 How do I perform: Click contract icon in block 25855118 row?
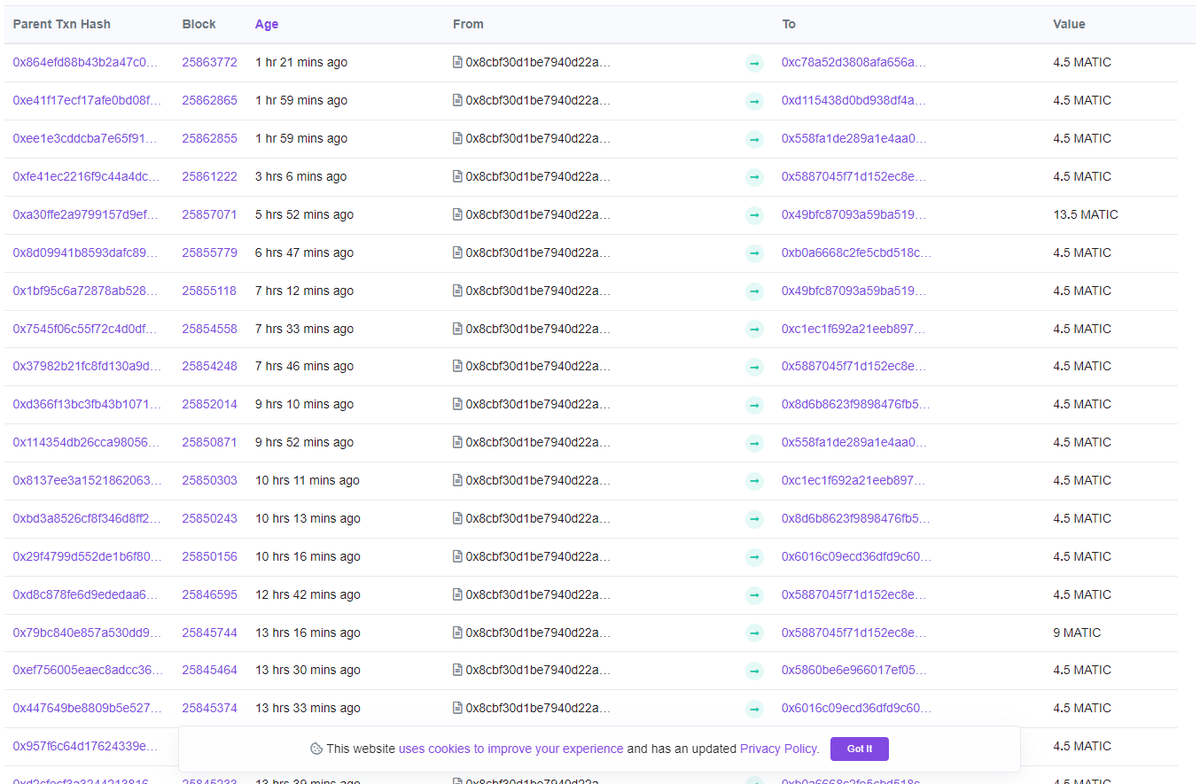[457, 290]
